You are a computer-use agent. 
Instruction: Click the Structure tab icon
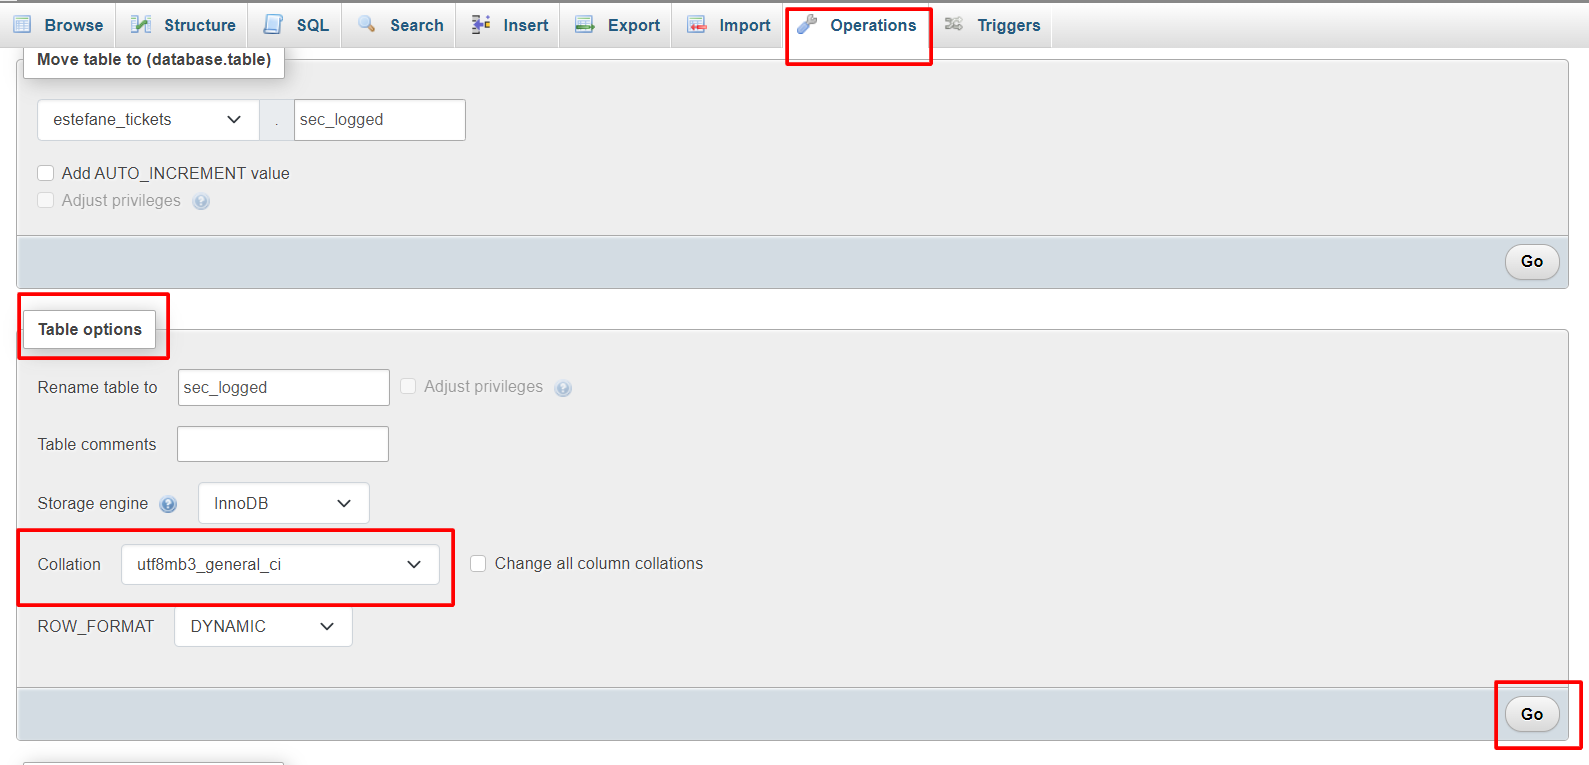[x=141, y=25]
